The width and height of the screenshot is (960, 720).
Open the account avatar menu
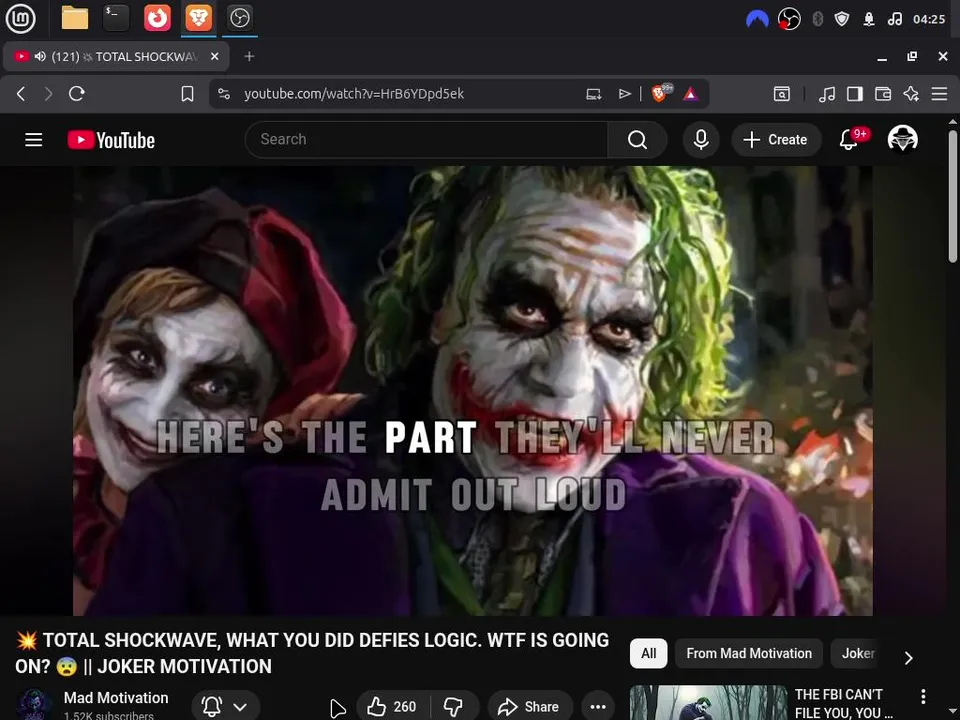tap(902, 138)
